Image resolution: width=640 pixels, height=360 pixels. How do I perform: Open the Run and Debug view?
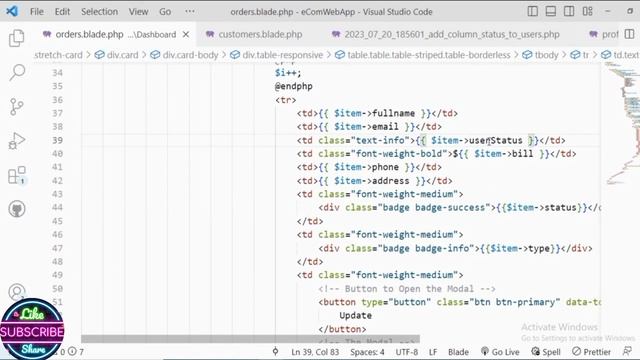[17, 141]
